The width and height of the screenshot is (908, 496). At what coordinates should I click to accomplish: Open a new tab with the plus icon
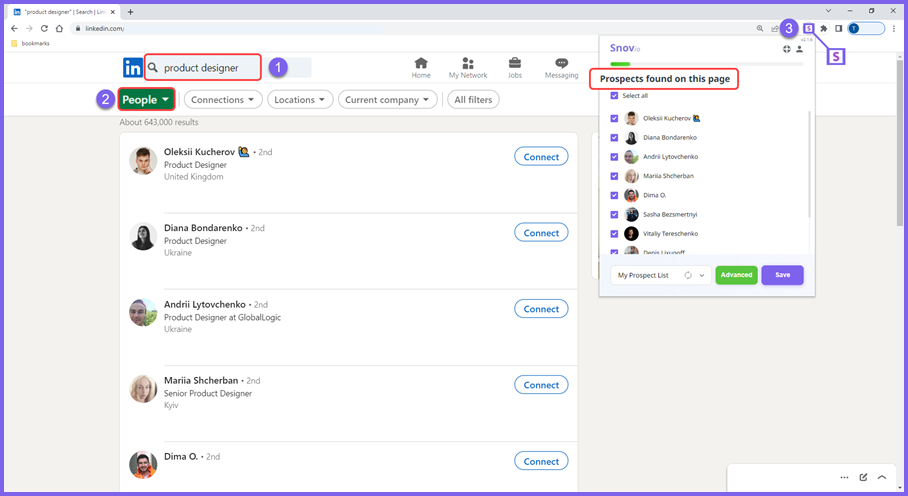point(130,12)
